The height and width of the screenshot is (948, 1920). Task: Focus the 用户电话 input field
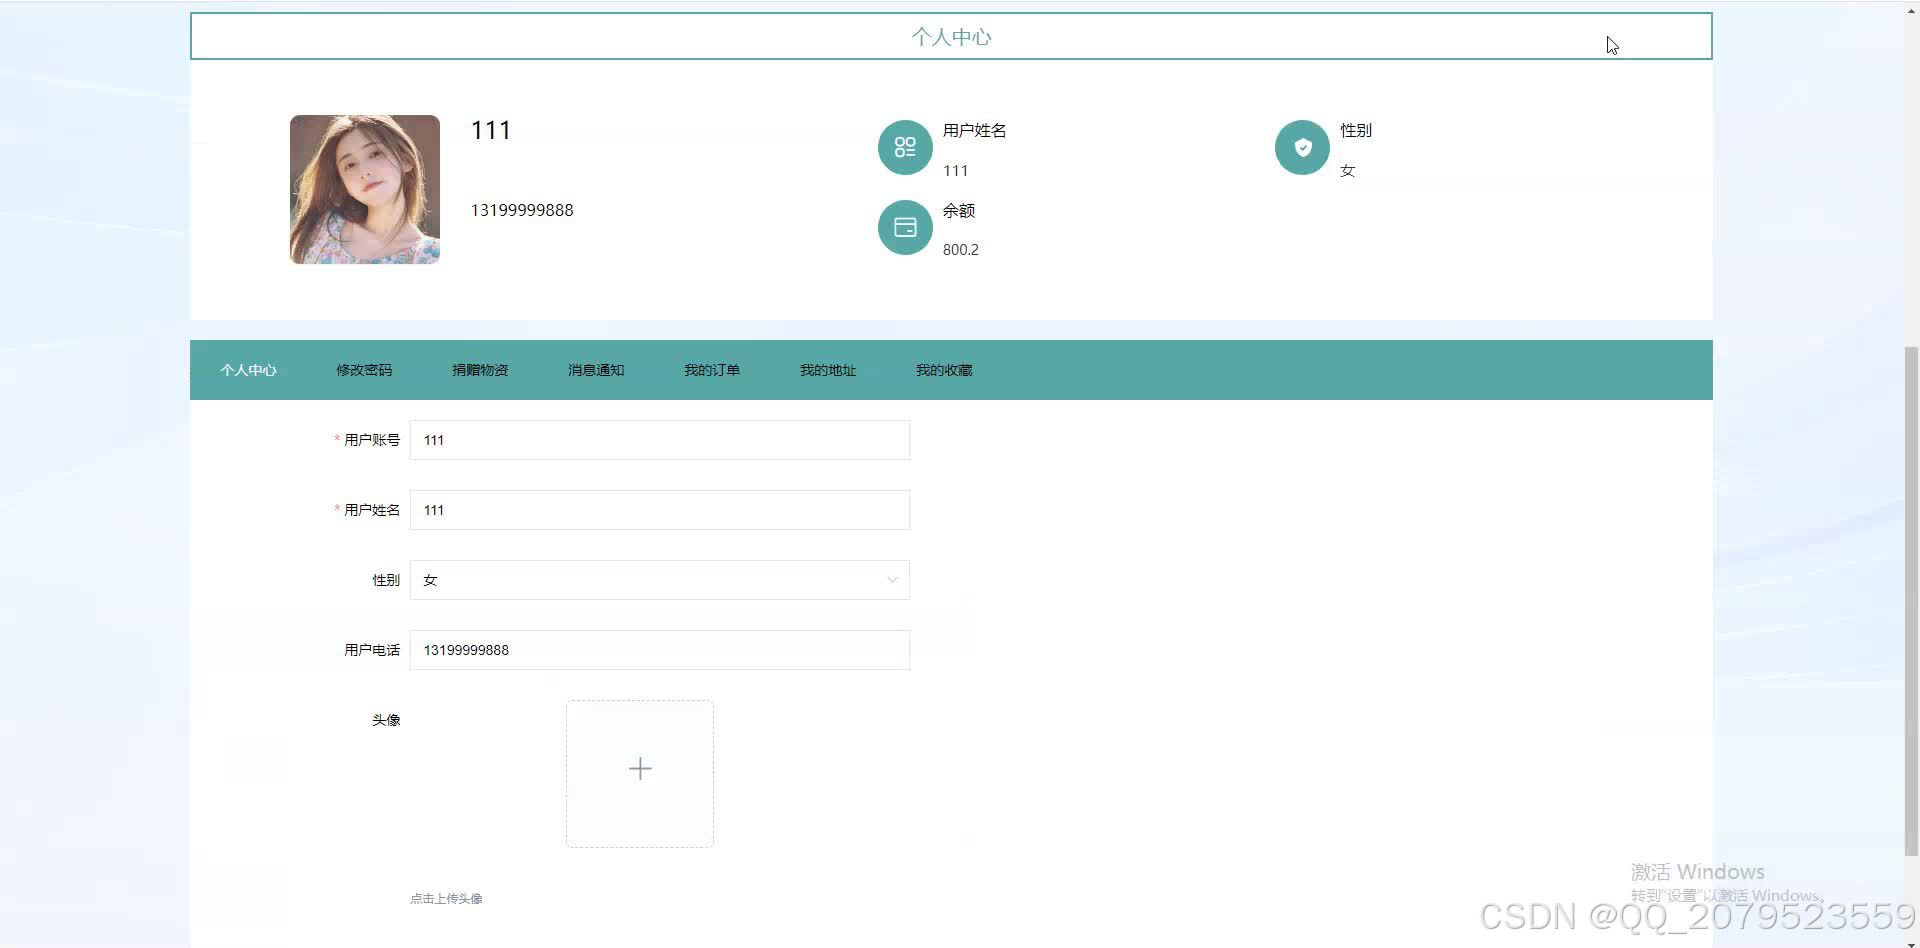click(x=660, y=650)
